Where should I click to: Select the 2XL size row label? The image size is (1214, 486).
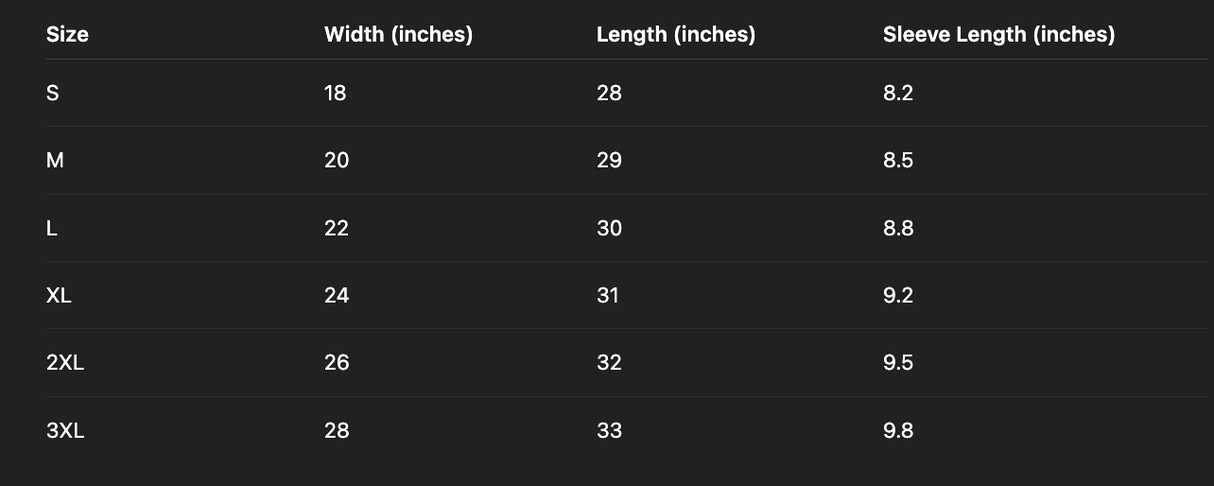65,363
